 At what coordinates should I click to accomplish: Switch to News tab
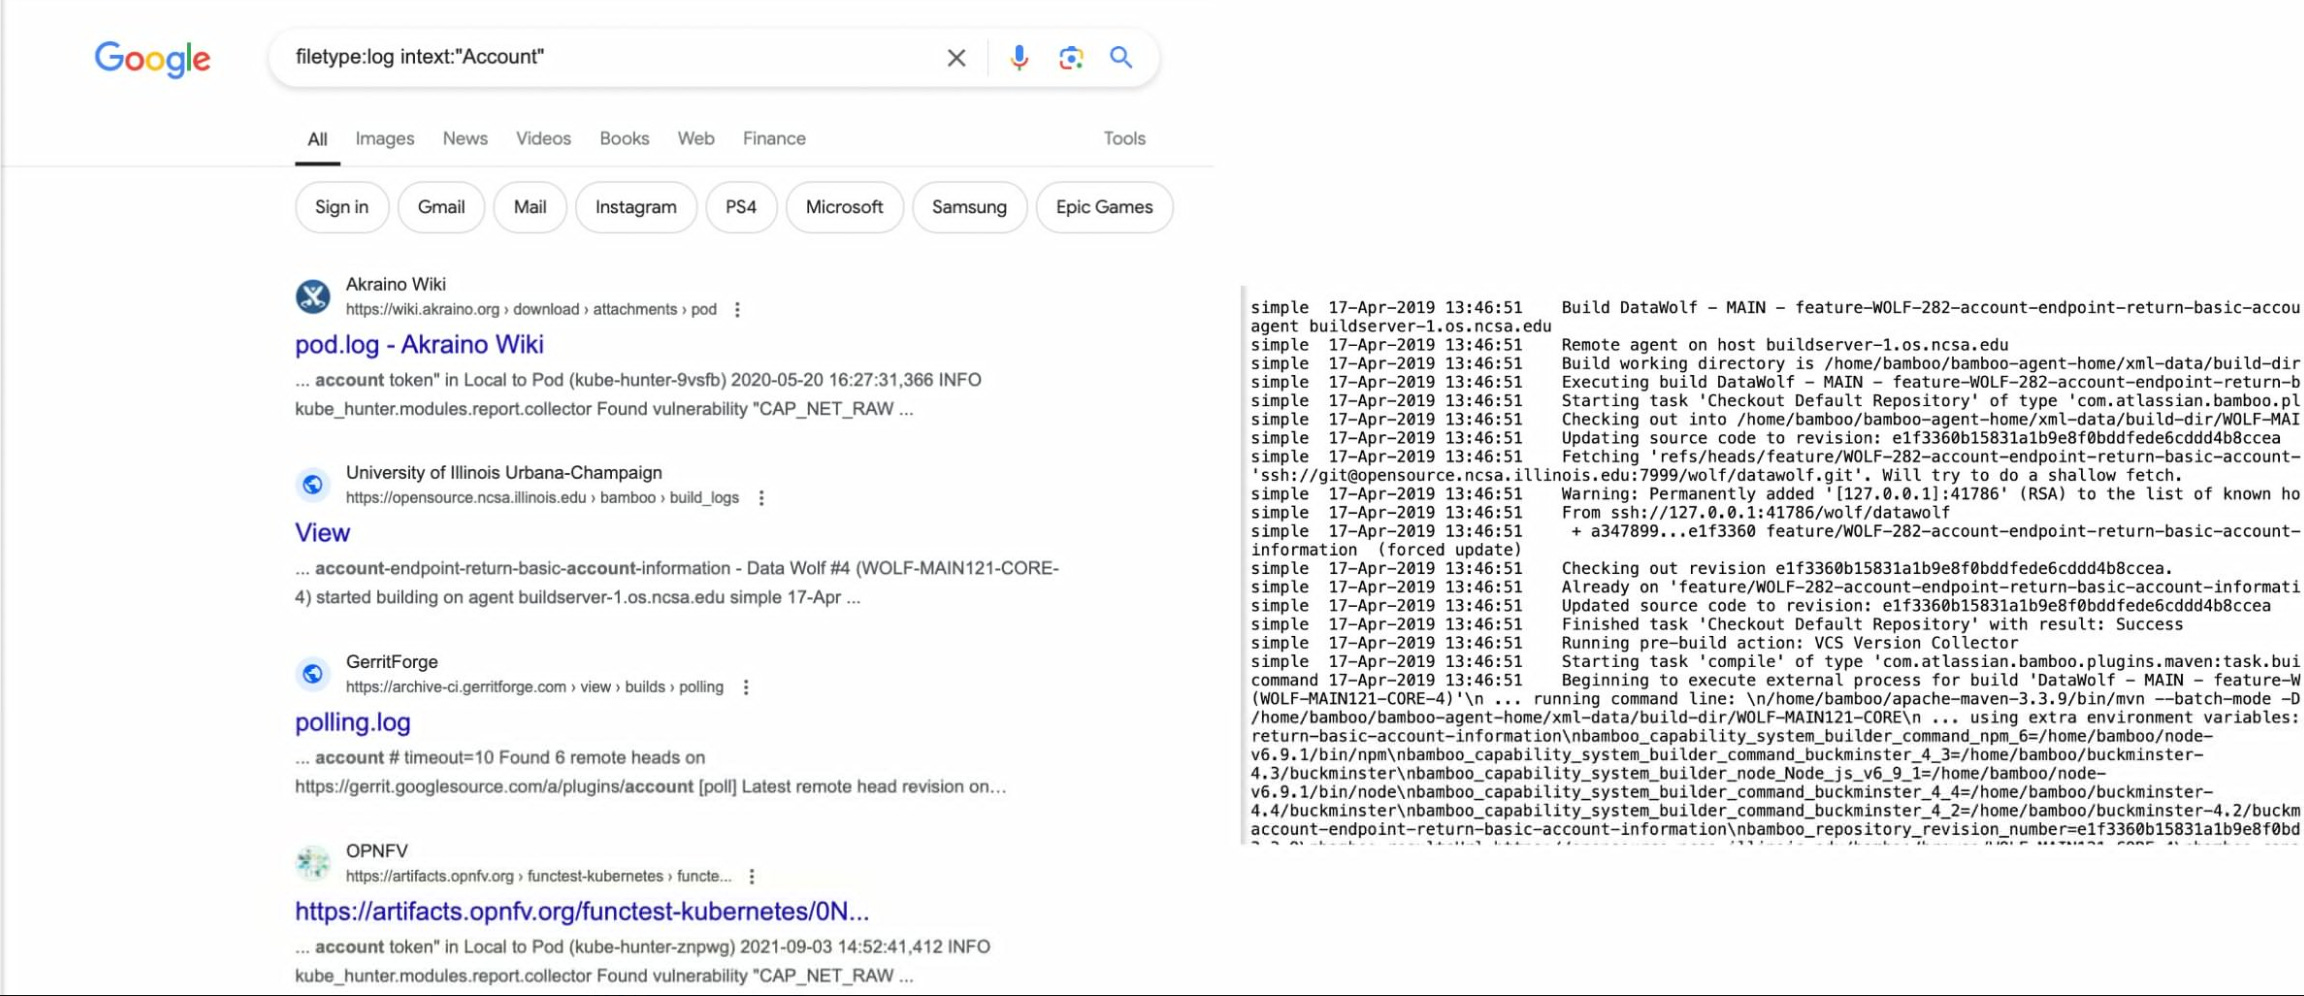tap(465, 139)
